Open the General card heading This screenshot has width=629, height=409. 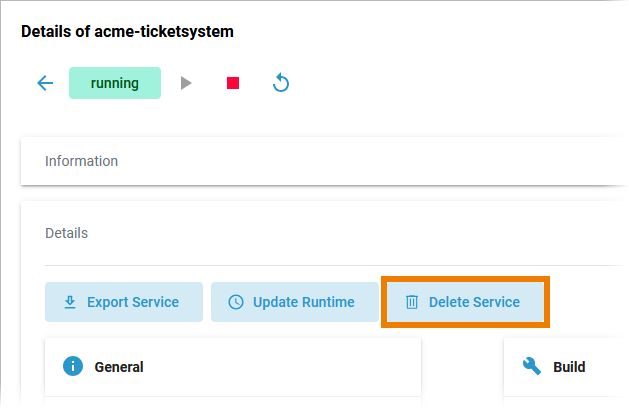[119, 367]
